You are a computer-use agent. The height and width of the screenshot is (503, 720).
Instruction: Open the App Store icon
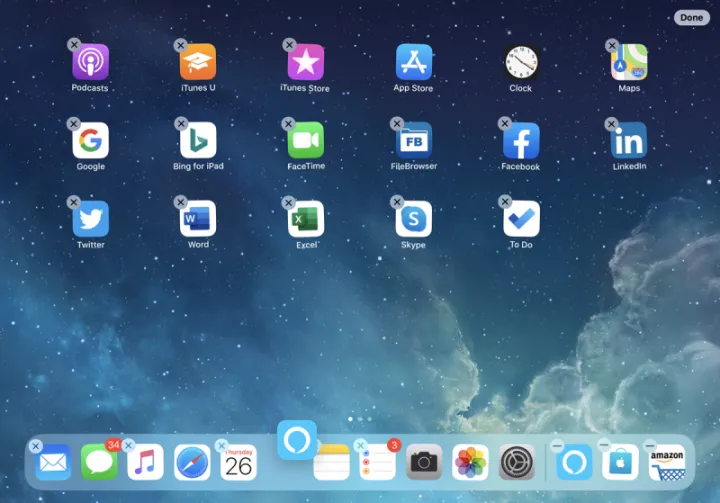[x=413, y=62]
